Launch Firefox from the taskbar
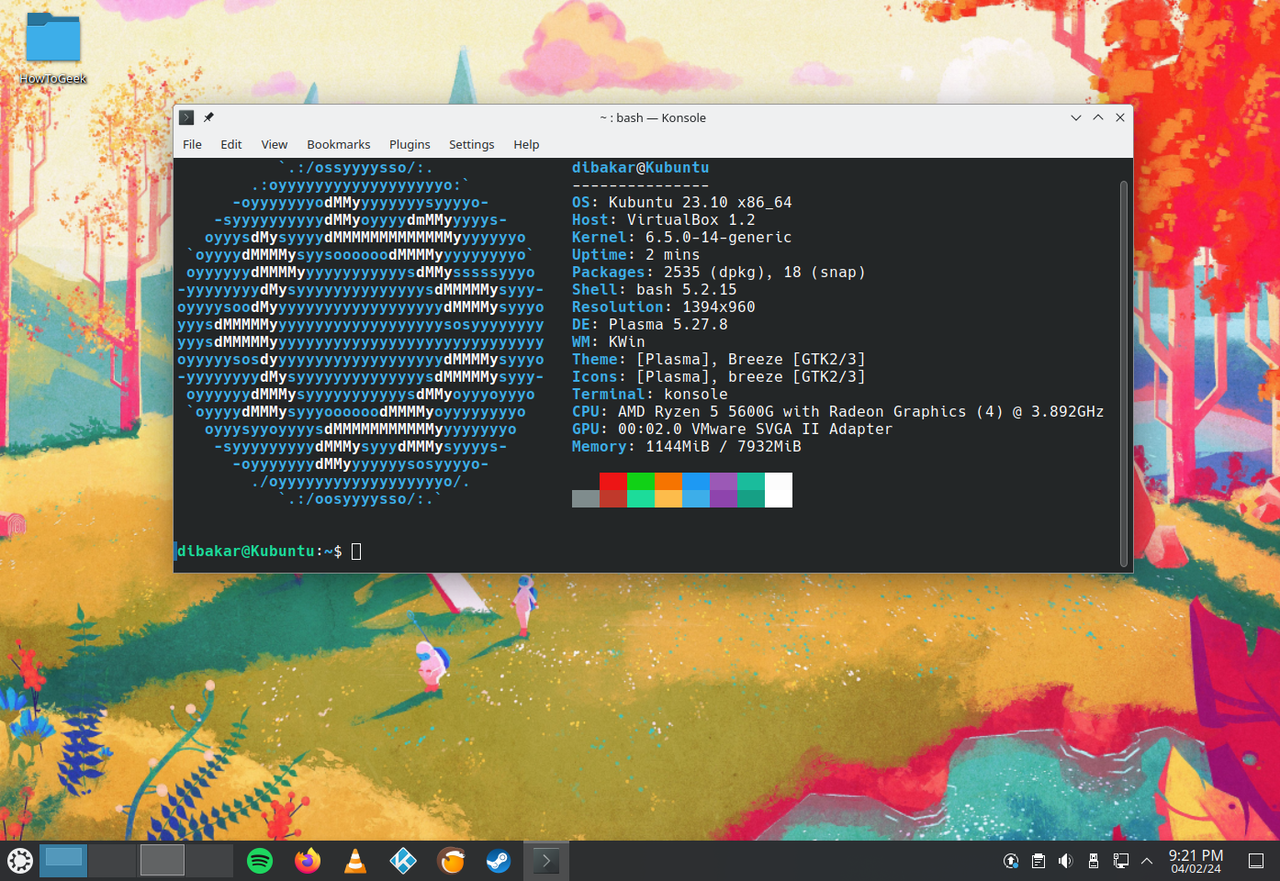The image size is (1280, 881). tap(307, 860)
